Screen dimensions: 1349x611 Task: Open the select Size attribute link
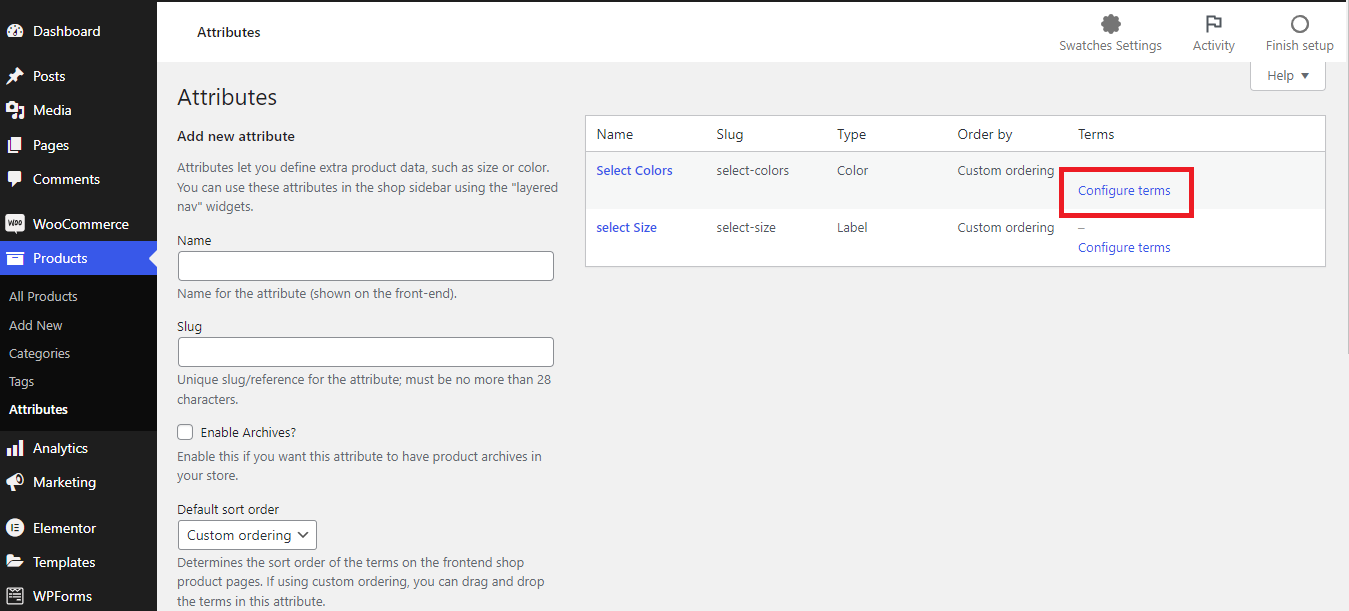coord(626,227)
